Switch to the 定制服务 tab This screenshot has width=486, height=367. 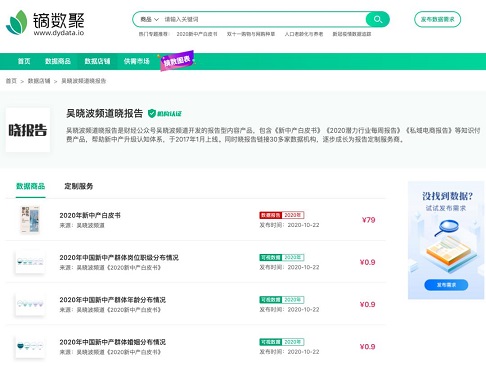coord(79,186)
